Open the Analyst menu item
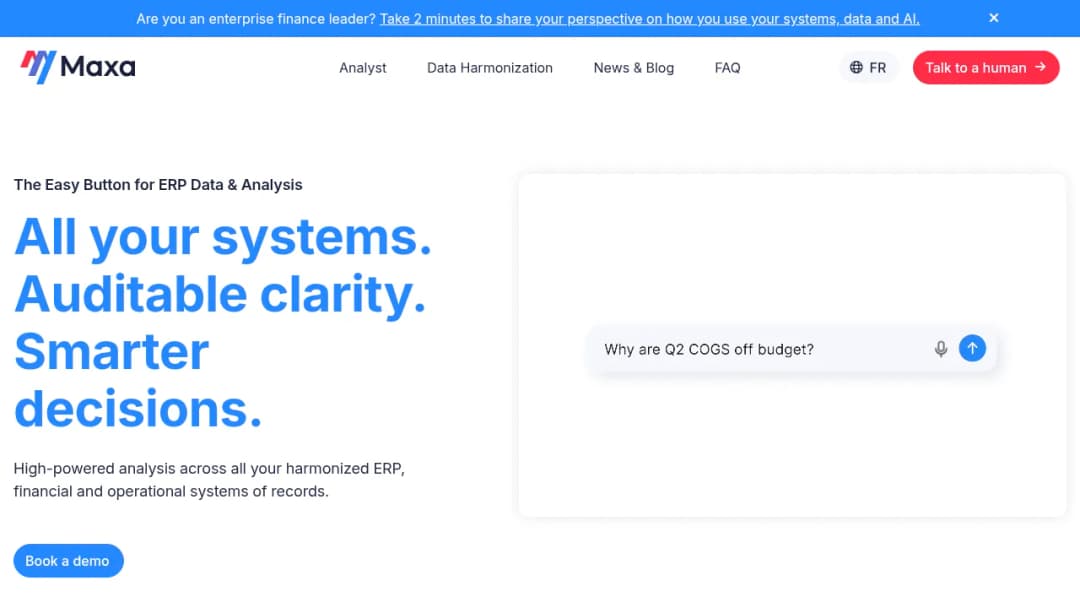This screenshot has width=1080, height=608. tap(362, 68)
